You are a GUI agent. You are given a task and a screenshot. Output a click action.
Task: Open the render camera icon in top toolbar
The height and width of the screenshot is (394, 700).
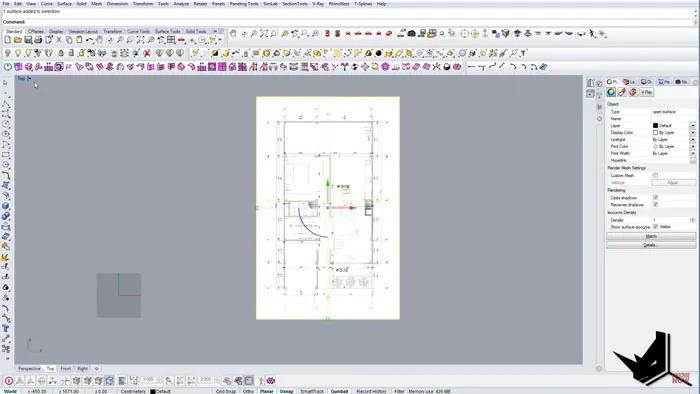(412, 33)
